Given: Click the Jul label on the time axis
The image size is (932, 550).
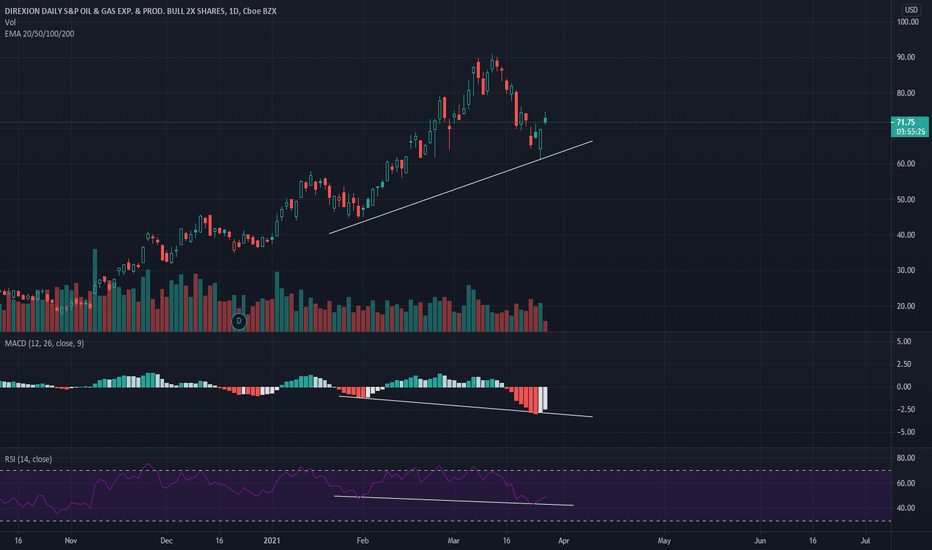Looking at the screenshot, I should 865,540.
